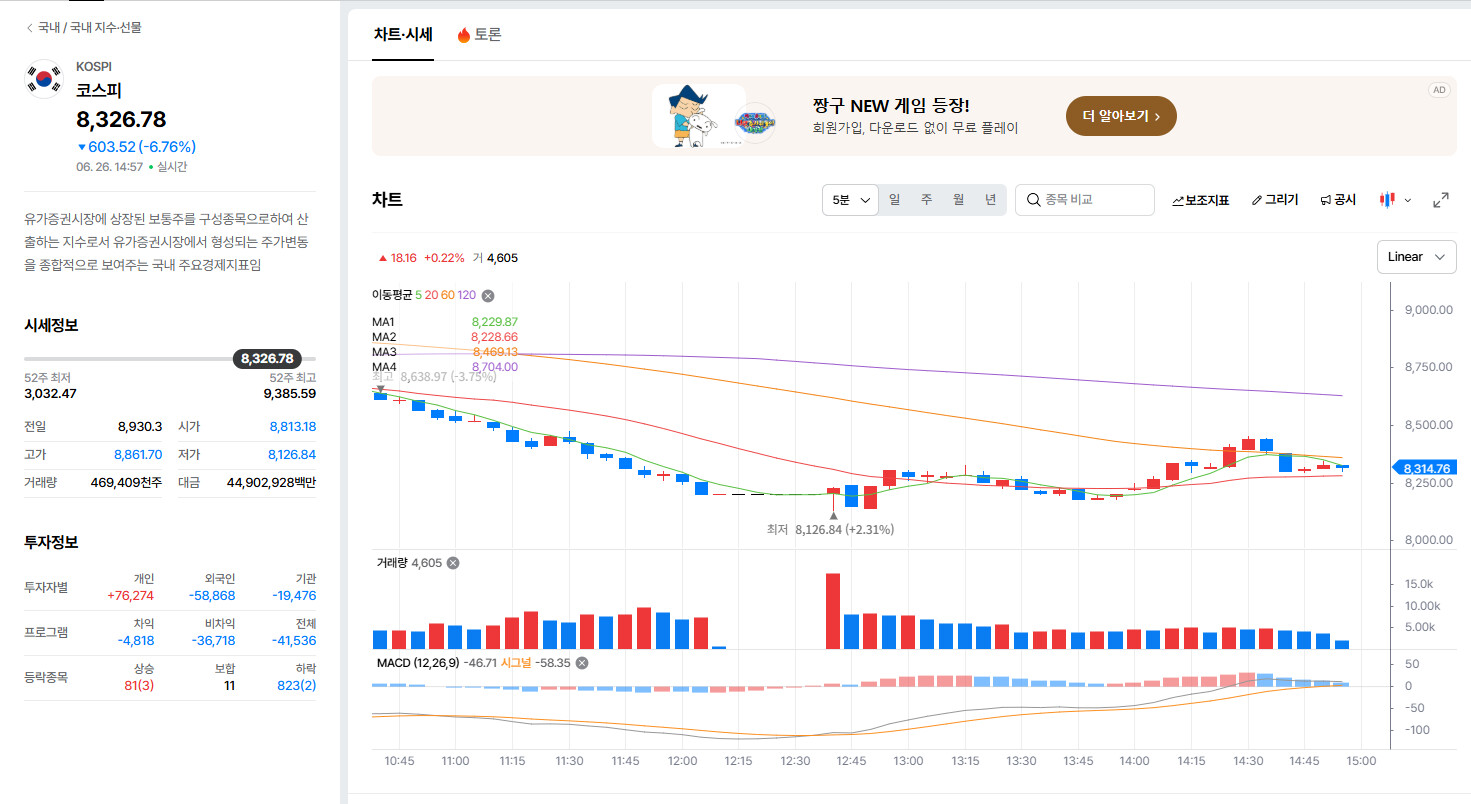
Task: Open the 5분 interval dropdown
Action: (850, 200)
